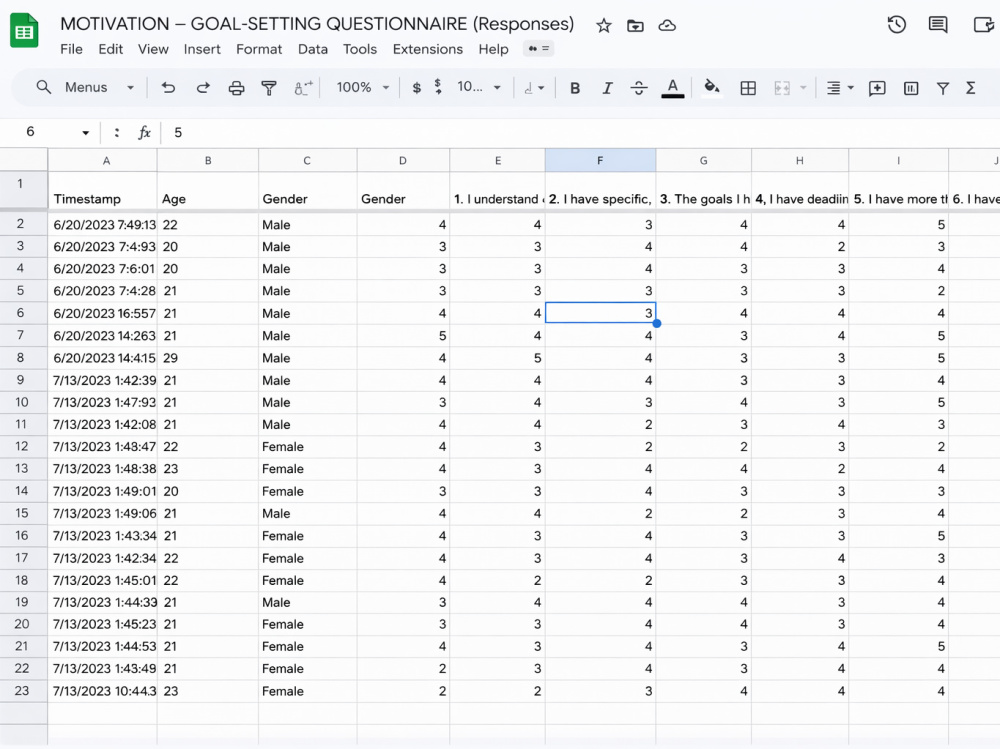
Task: Expand the merge cells dropdown arrow
Action: point(804,88)
